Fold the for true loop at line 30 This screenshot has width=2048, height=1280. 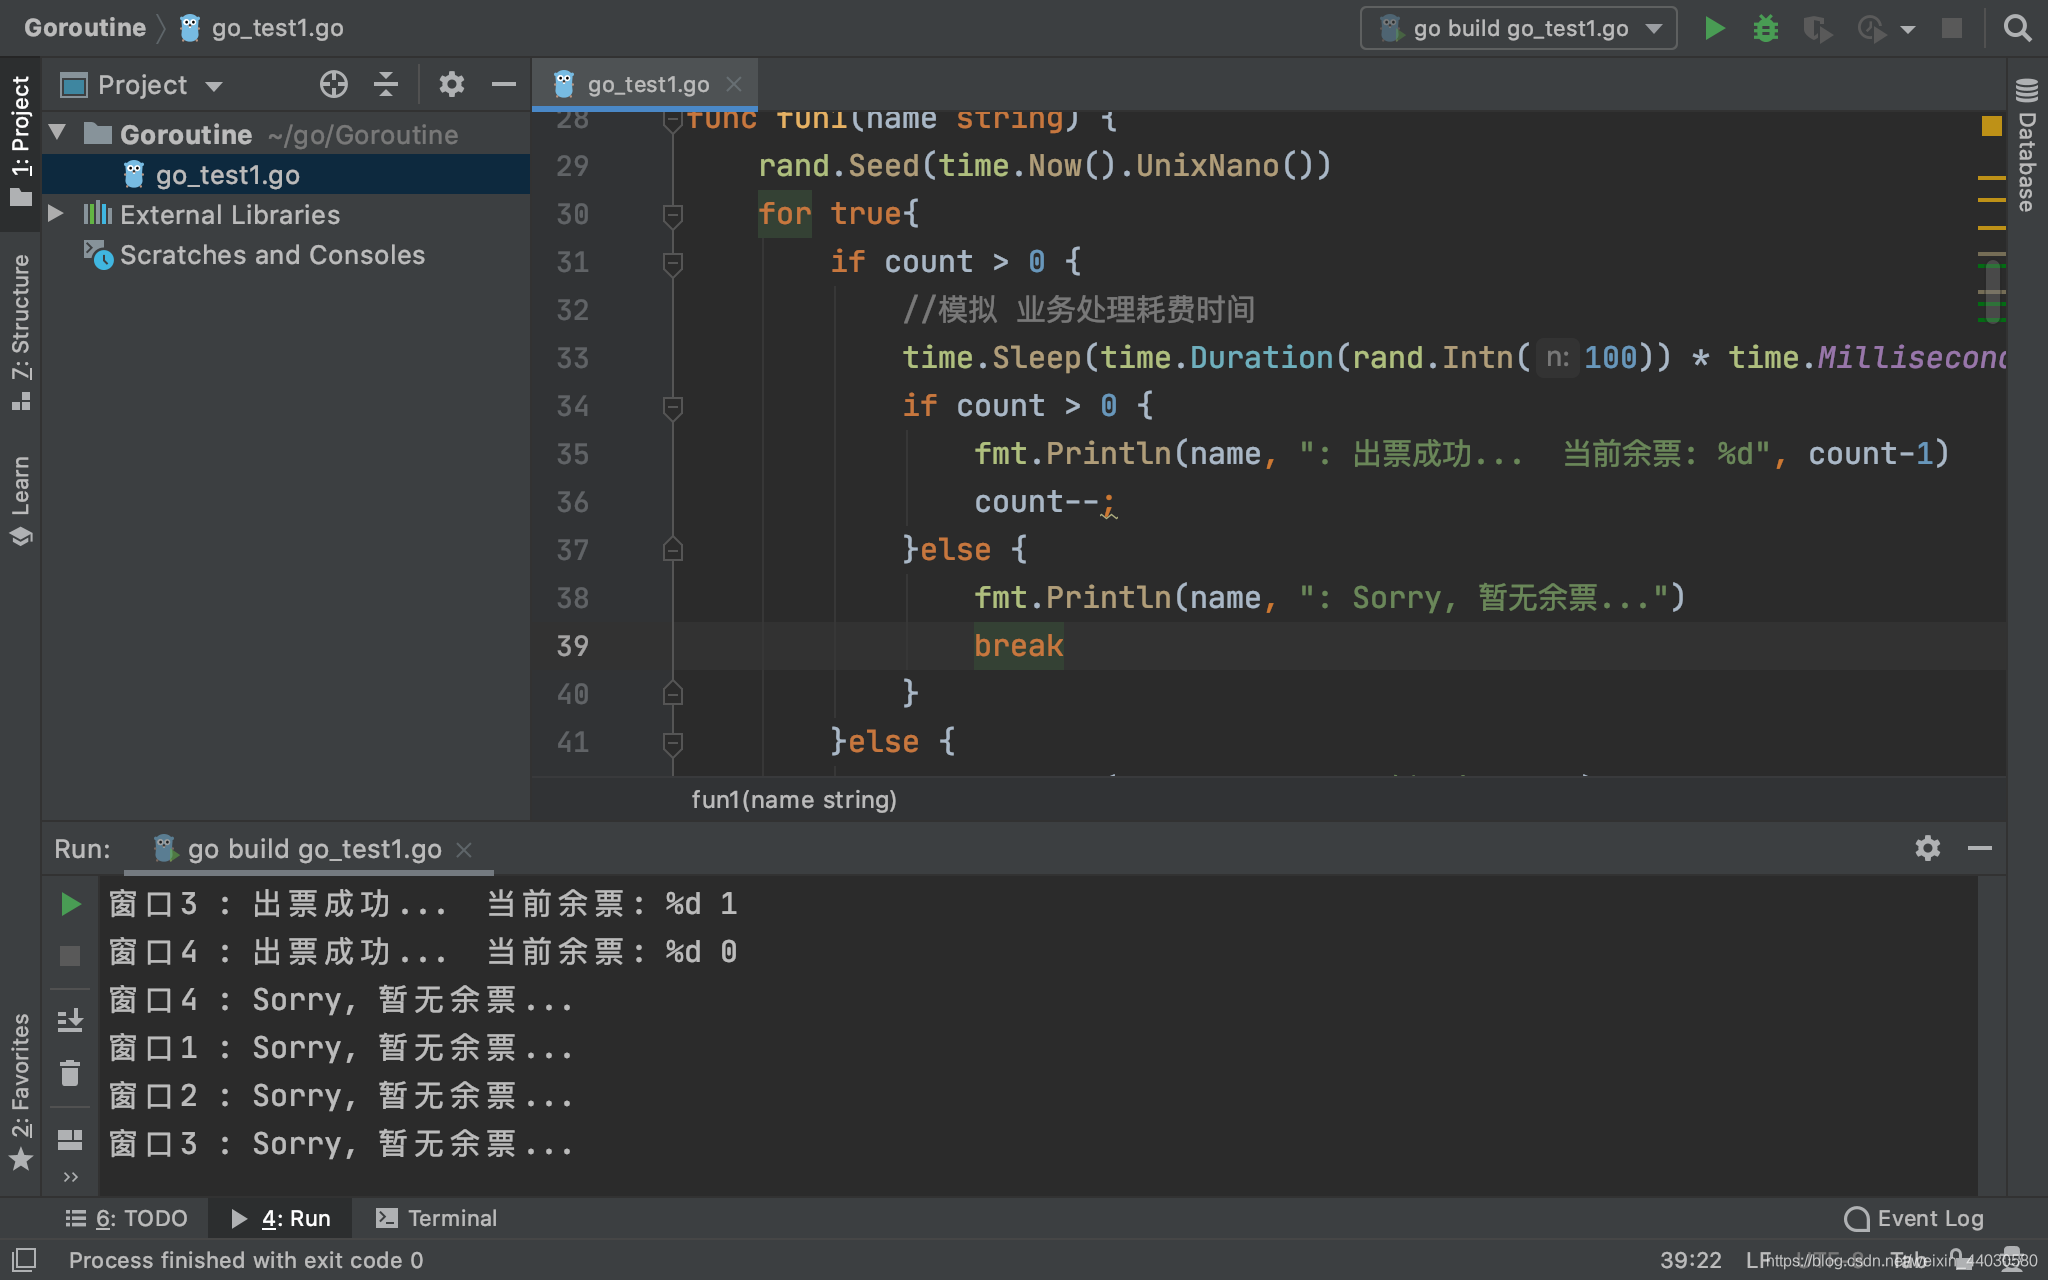tap(672, 214)
